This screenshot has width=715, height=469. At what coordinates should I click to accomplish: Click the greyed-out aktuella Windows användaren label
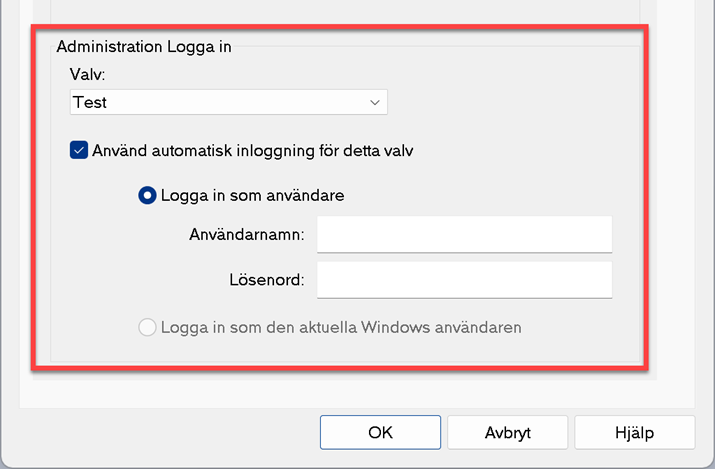click(341, 327)
